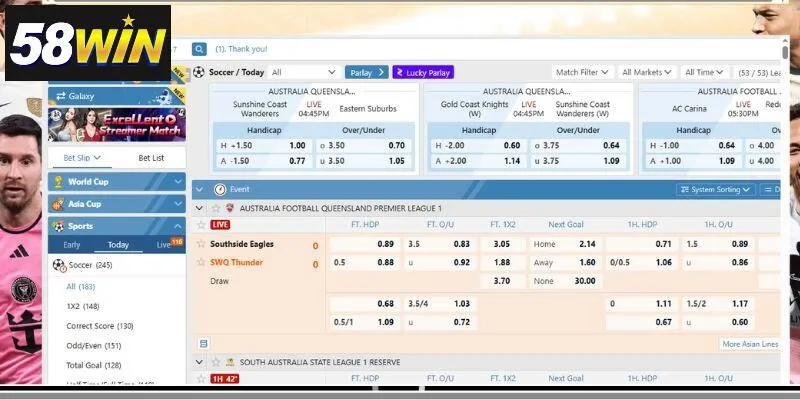Pick Draw odds 3.70
The height and width of the screenshot is (400, 800).
(x=503, y=281)
